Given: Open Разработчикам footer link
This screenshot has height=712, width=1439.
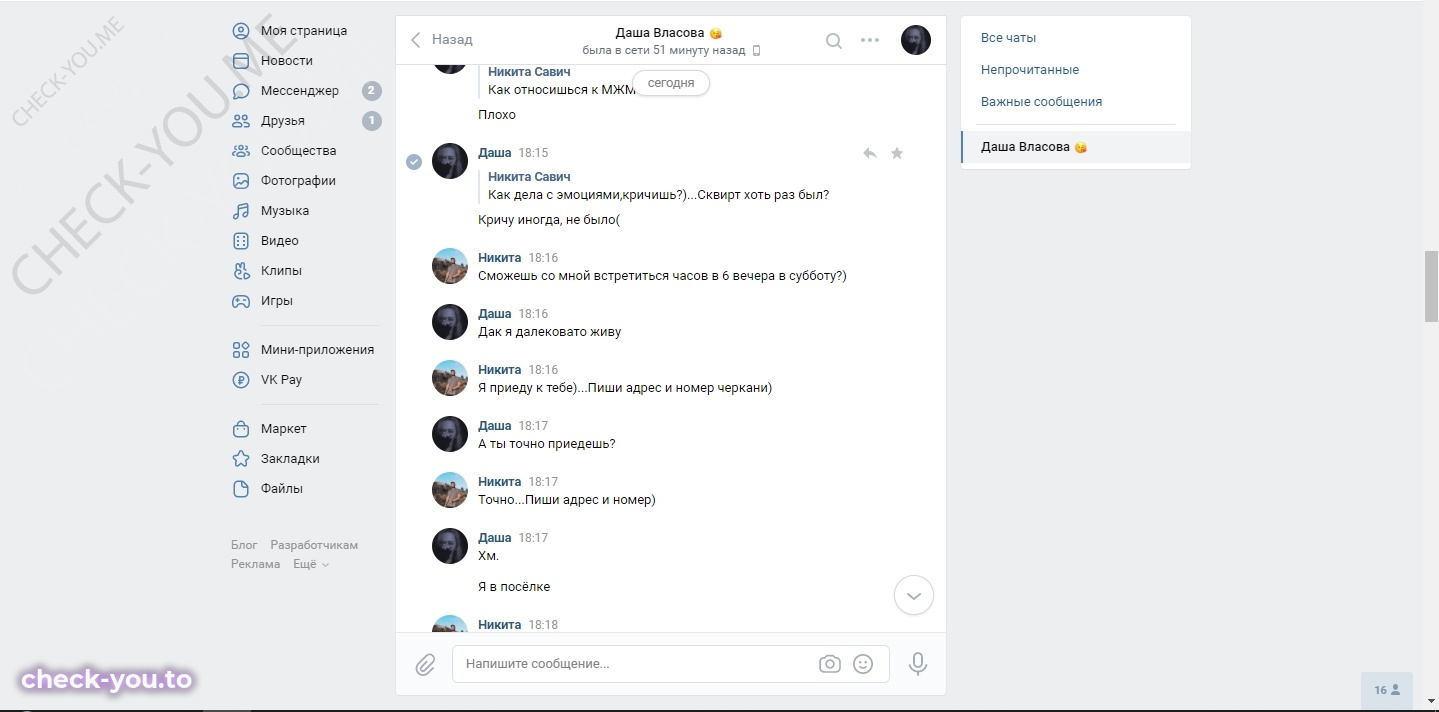Looking at the screenshot, I should [x=314, y=545].
